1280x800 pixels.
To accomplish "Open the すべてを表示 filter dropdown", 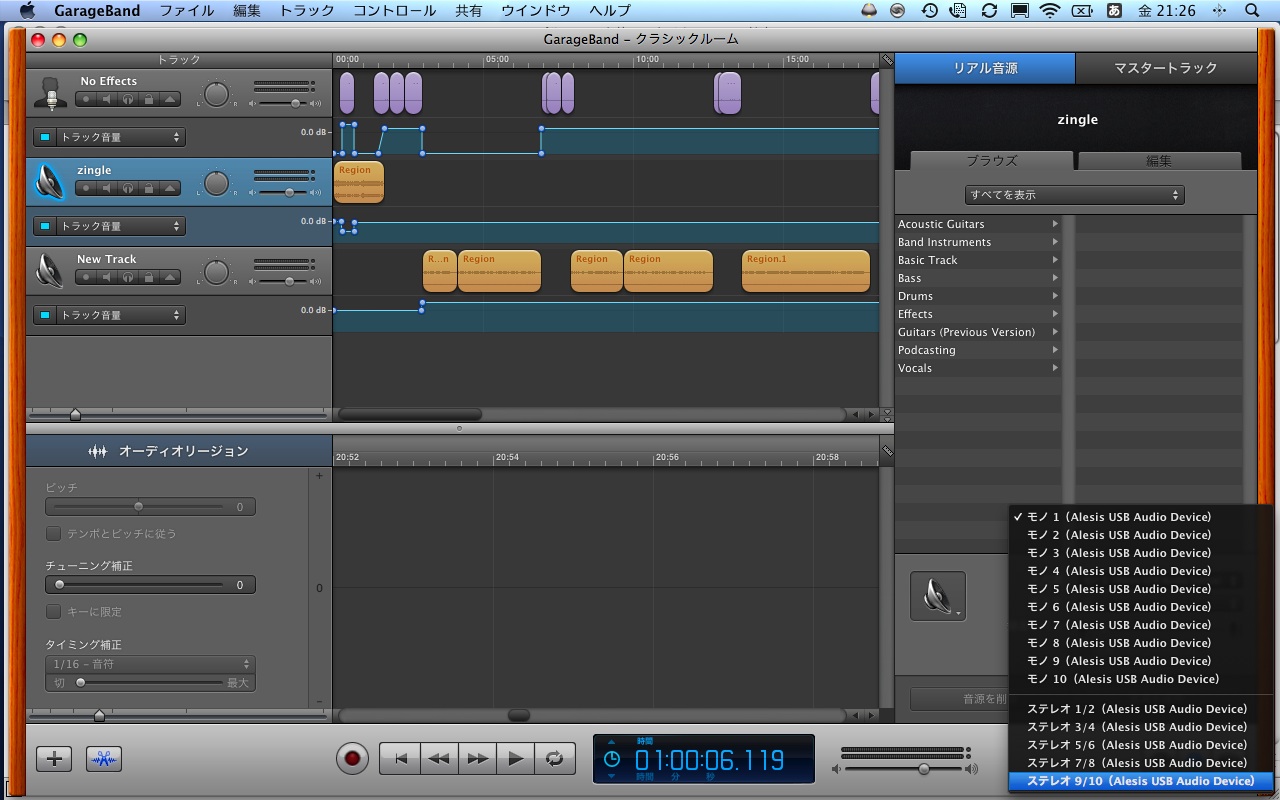I will coord(1075,195).
